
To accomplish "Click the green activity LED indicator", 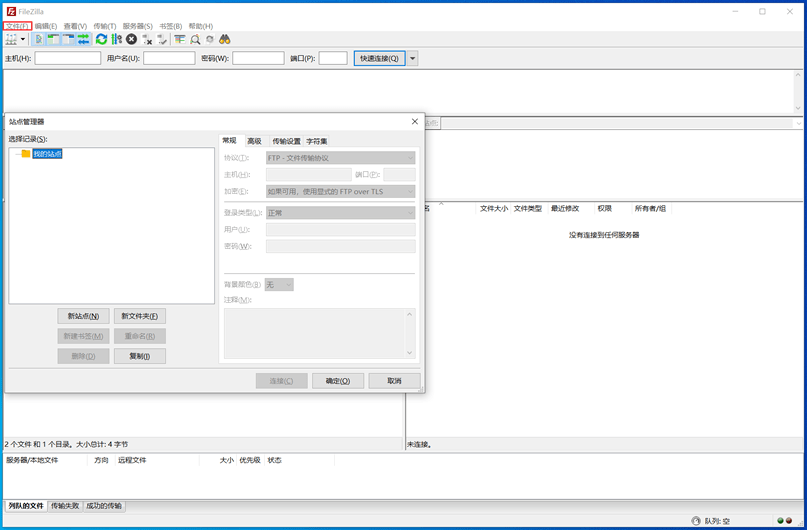I will [x=780, y=521].
